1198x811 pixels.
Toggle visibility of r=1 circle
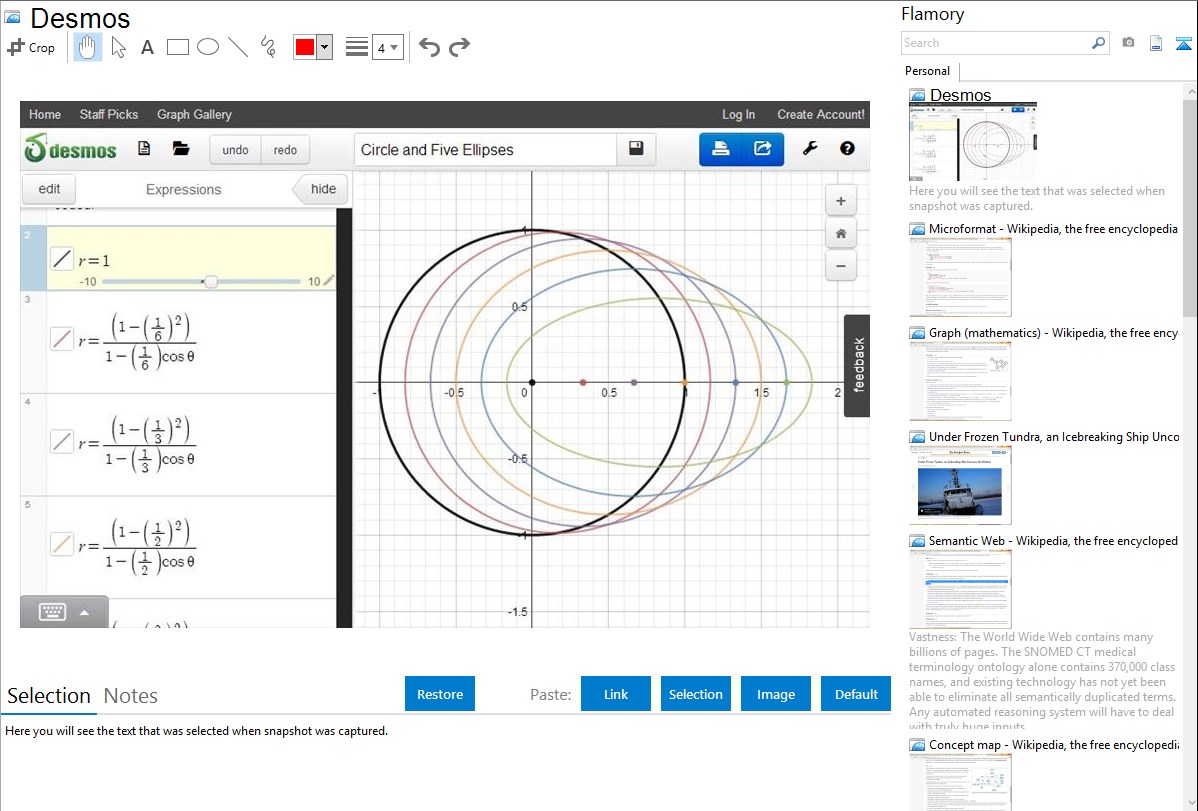click(62, 259)
